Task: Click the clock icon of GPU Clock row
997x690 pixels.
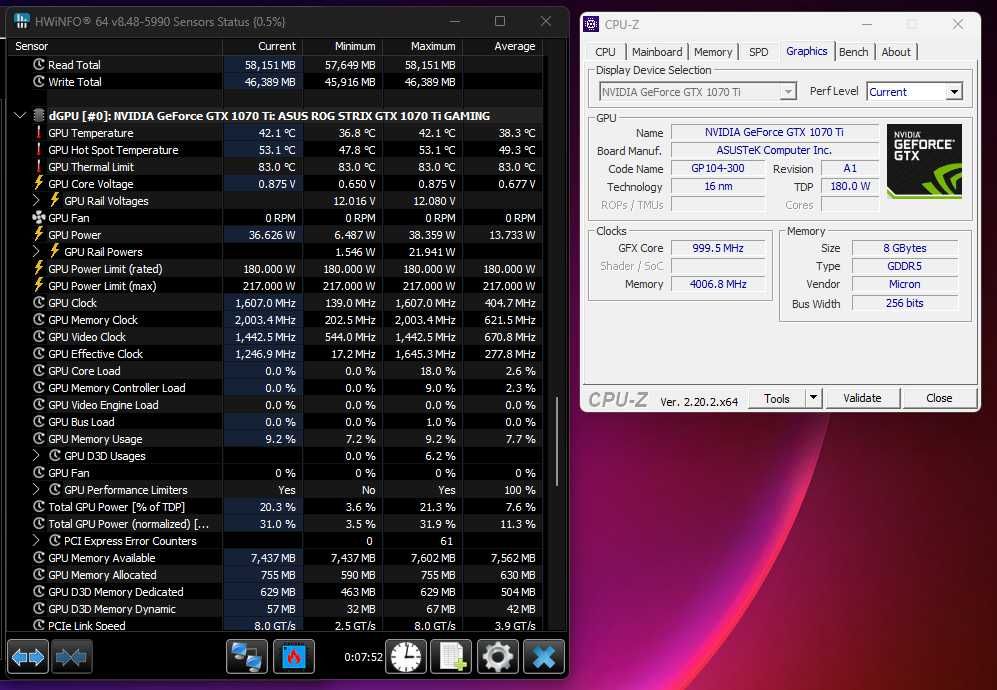Action: click(x=39, y=303)
